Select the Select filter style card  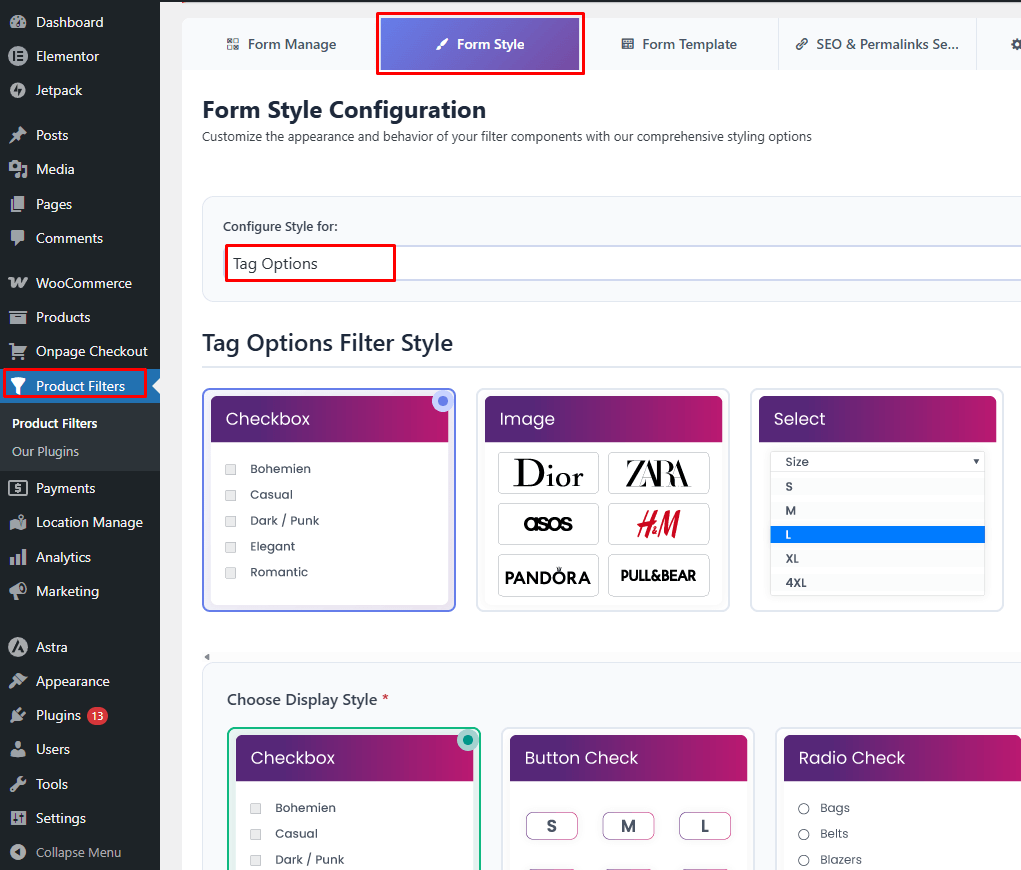[x=877, y=500]
